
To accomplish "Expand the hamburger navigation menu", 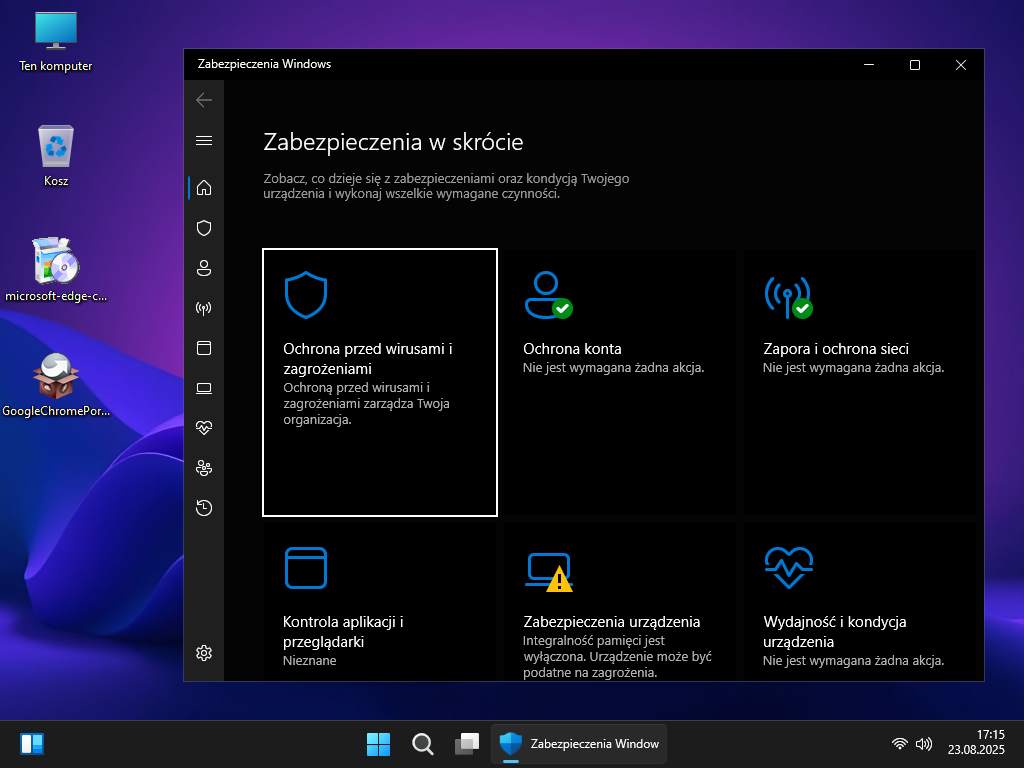I will point(204,141).
